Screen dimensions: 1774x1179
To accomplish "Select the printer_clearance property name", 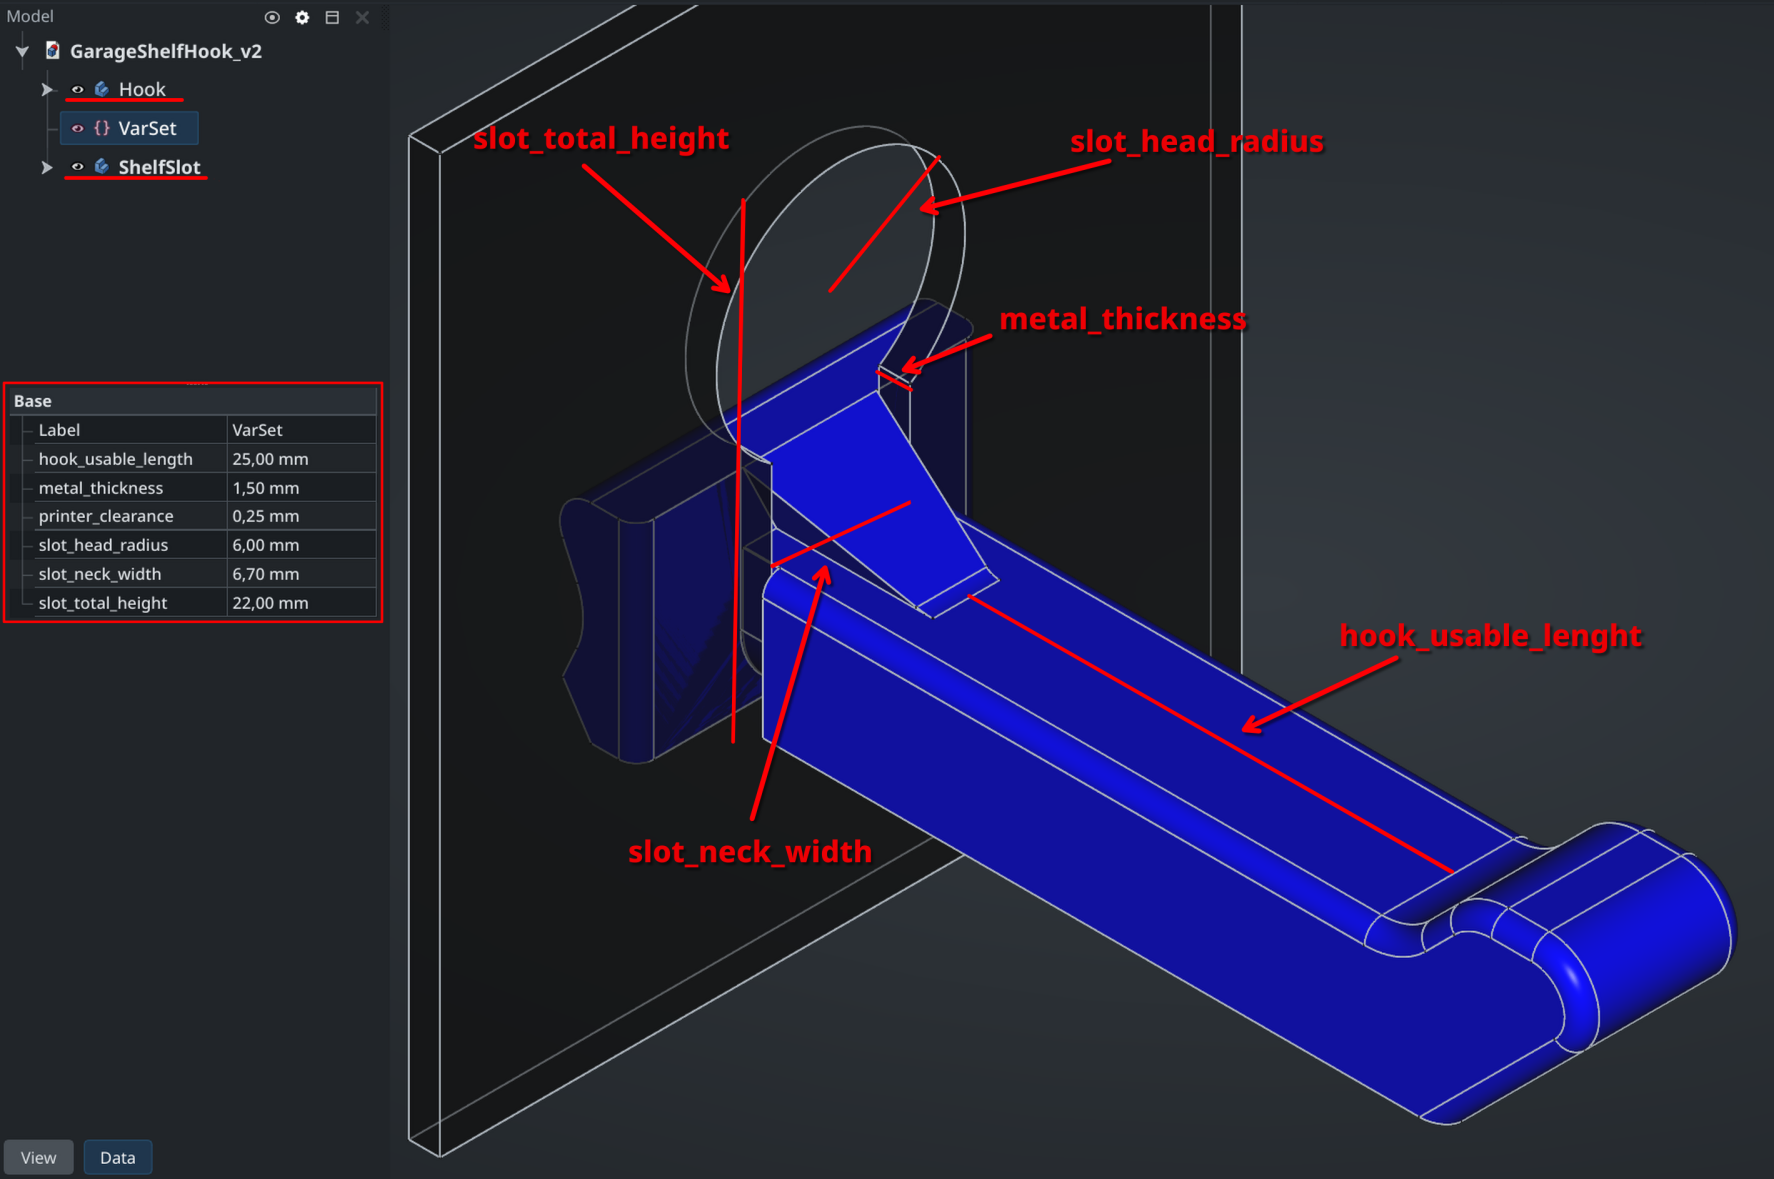I will click(106, 516).
